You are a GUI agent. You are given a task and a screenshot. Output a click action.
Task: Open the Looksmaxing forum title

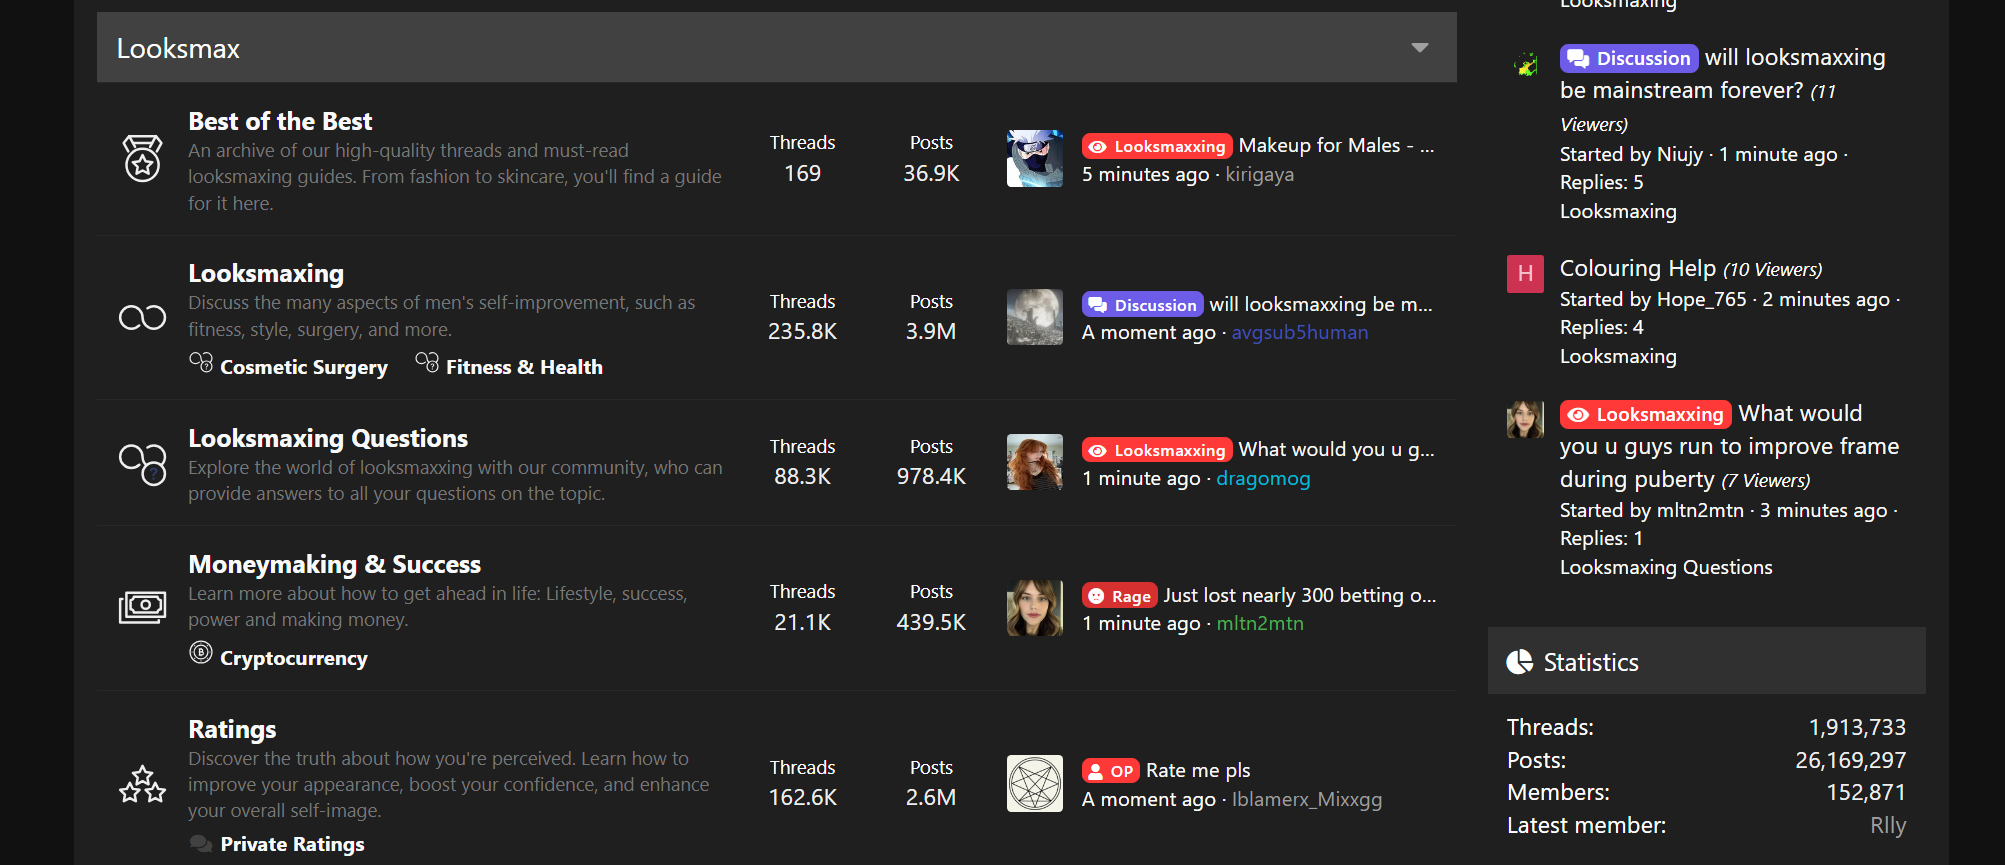pos(266,273)
